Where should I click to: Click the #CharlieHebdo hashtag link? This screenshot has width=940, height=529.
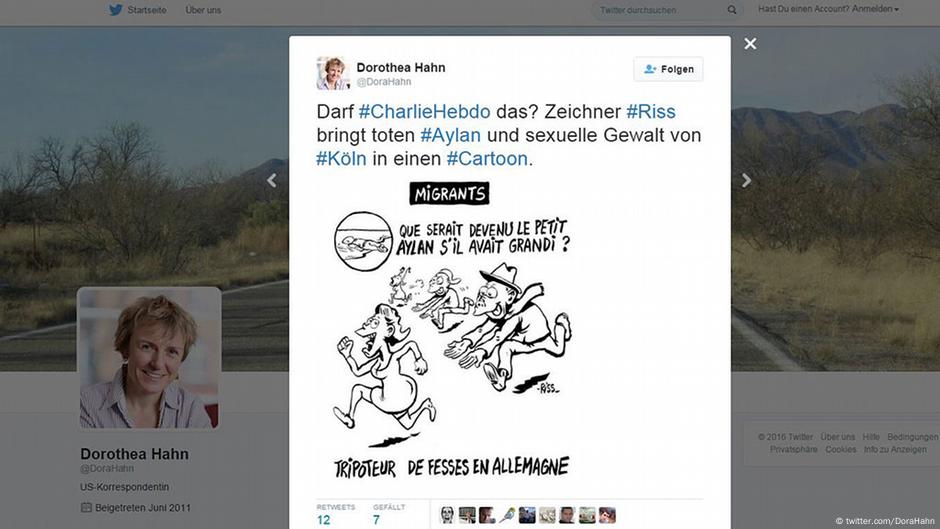[424, 112]
